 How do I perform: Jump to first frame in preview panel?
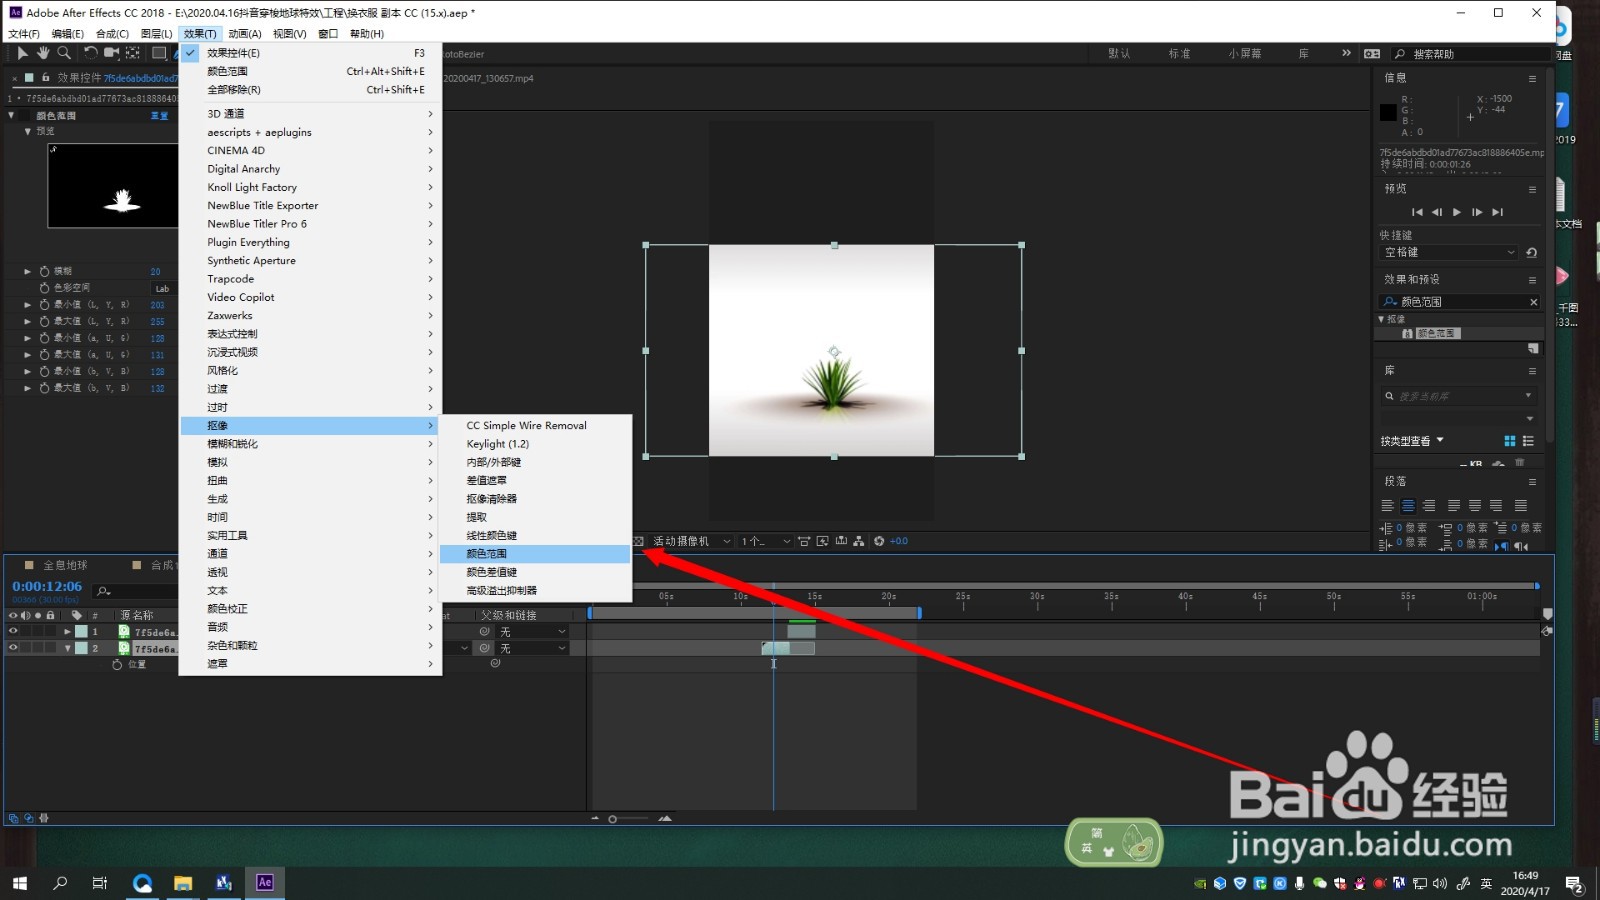pyautogui.click(x=1417, y=212)
